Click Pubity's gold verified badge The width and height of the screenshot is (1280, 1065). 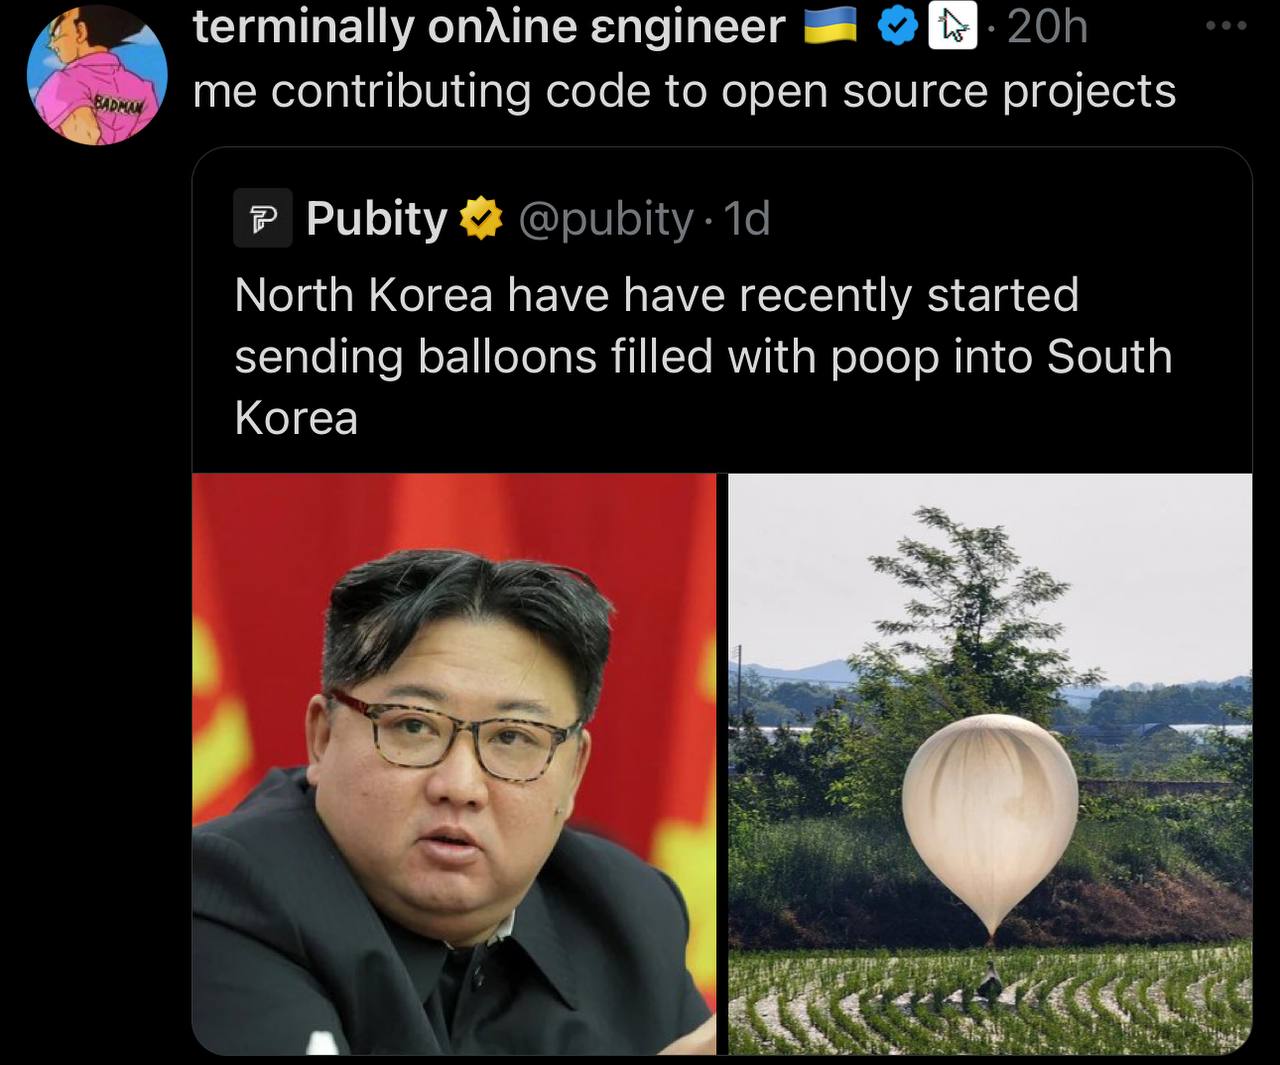tap(480, 219)
